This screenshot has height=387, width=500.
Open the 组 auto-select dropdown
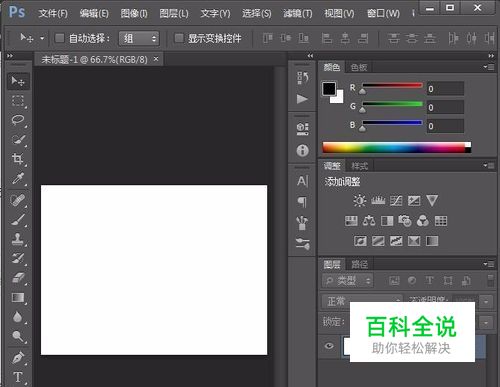coord(139,38)
